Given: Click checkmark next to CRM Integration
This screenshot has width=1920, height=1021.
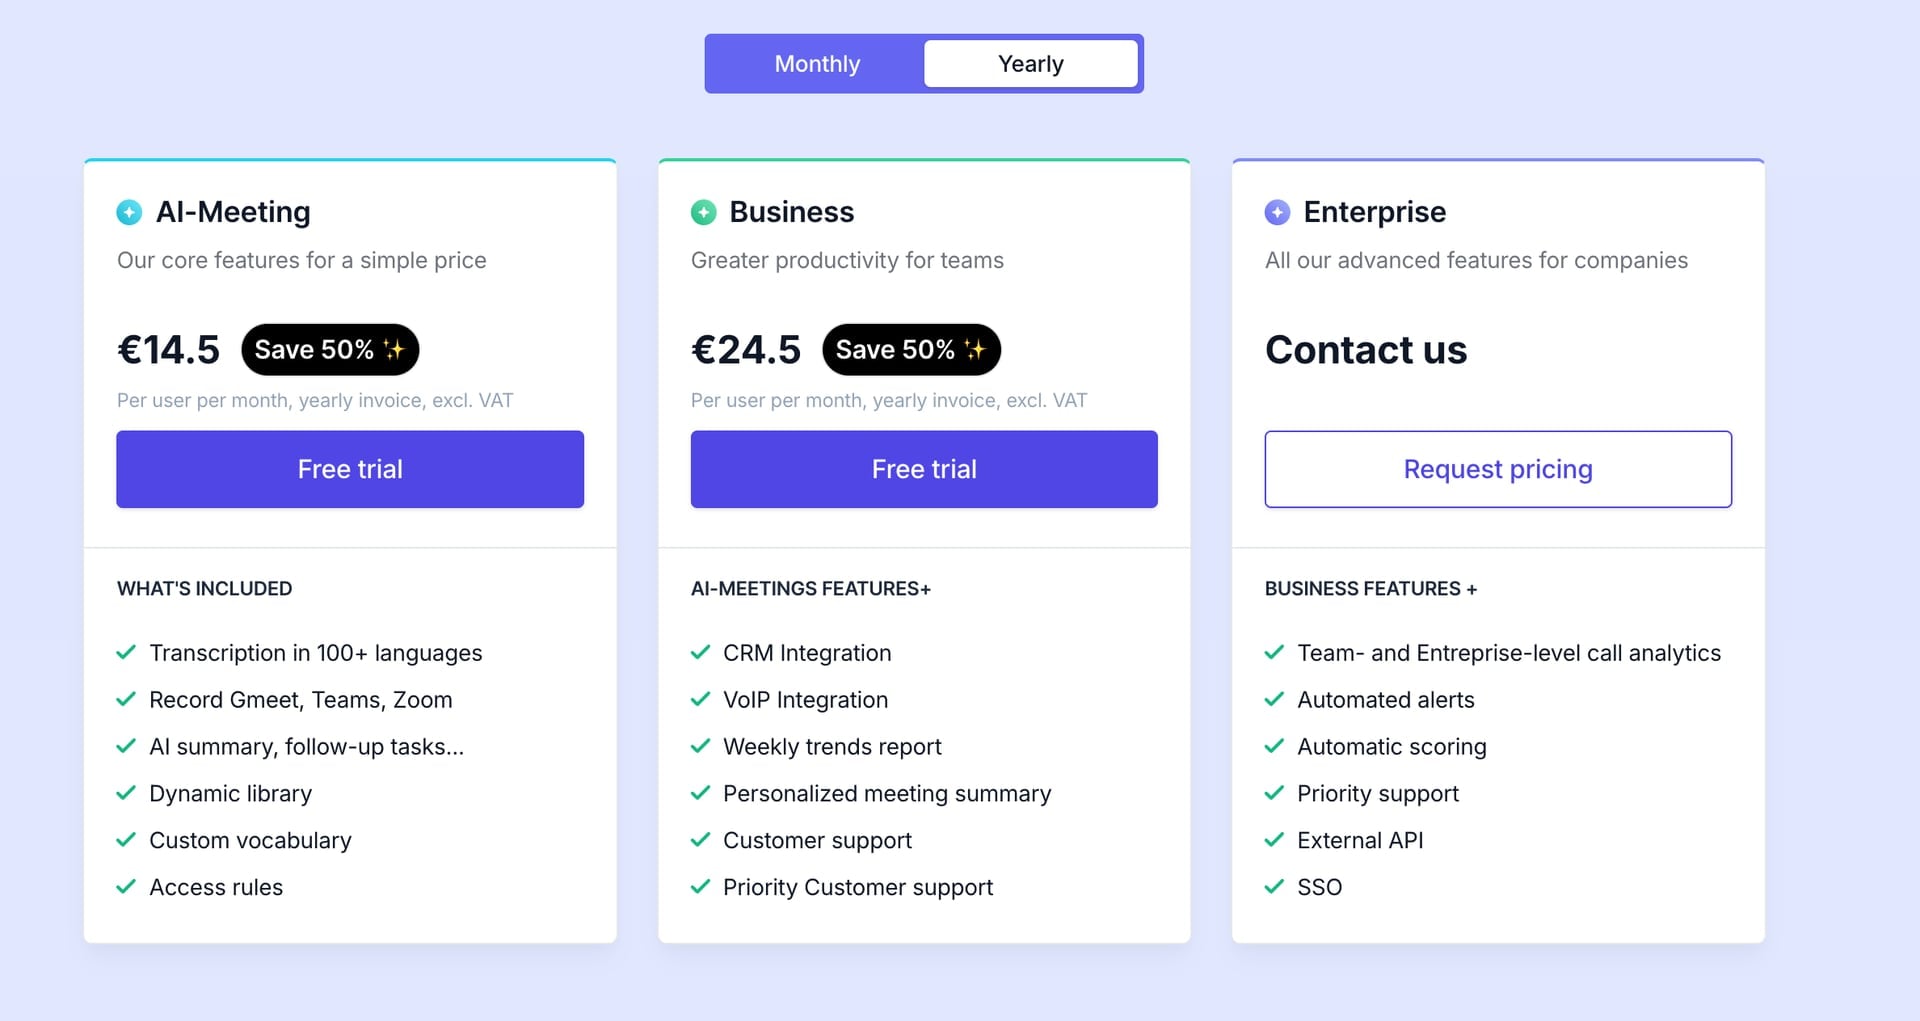Looking at the screenshot, I should pos(700,653).
